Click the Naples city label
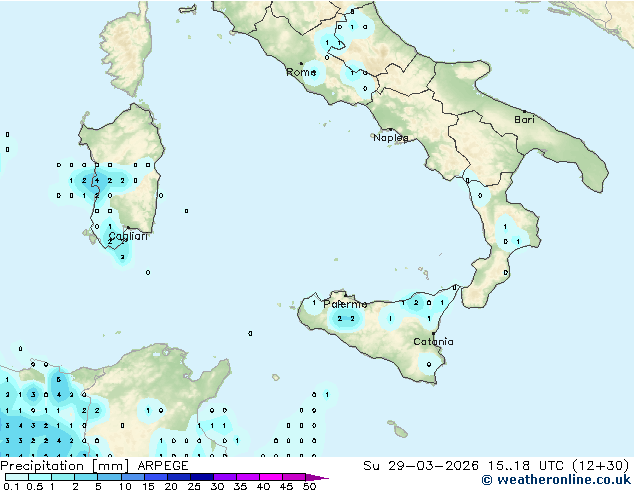This screenshot has height=490, width=634. point(391,138)
